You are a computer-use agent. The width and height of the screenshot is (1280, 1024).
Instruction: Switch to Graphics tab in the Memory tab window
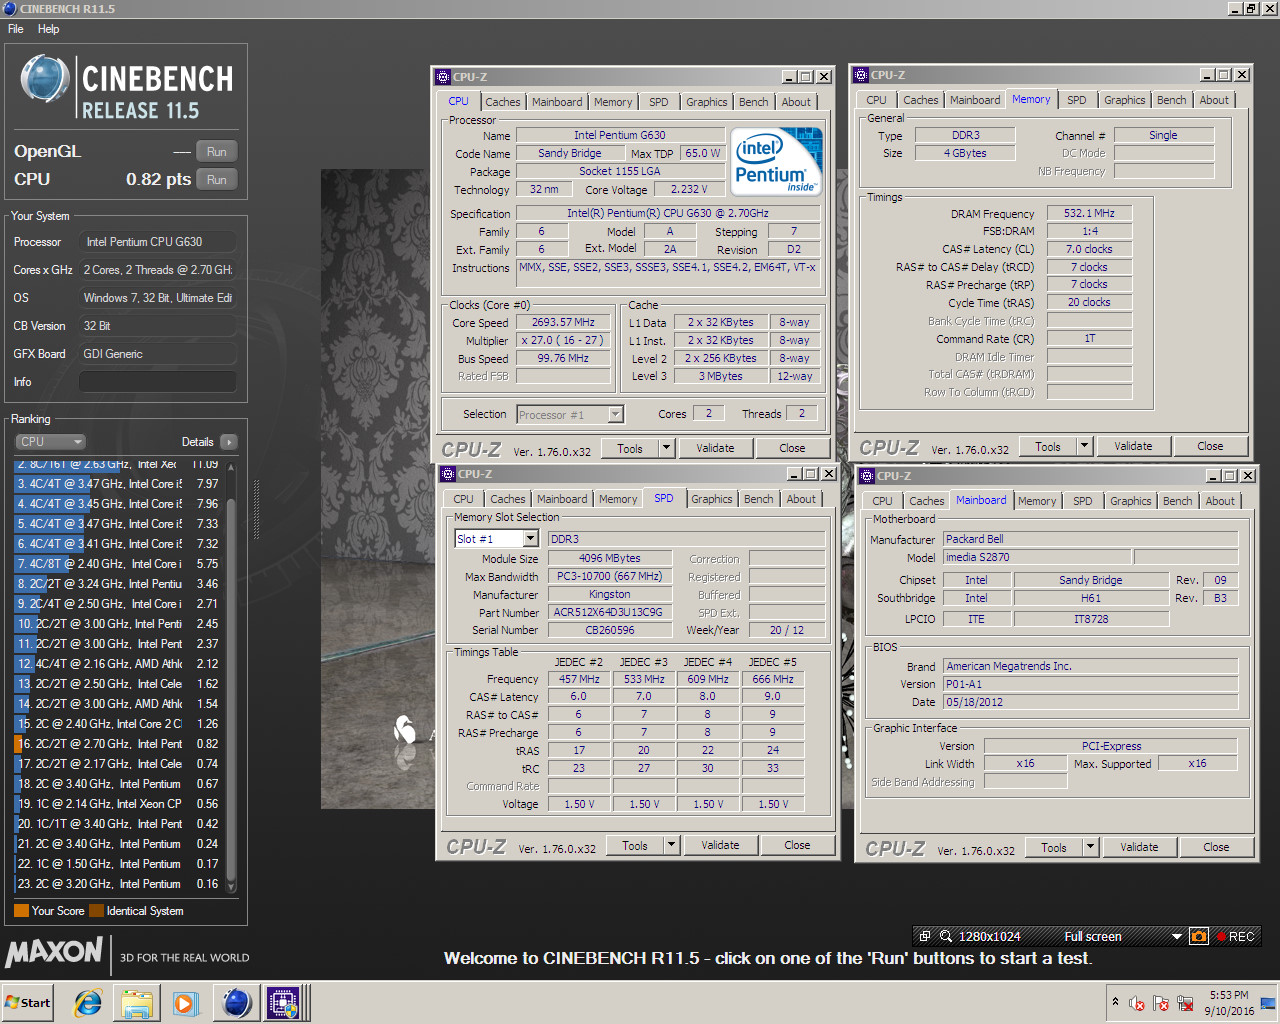pos(1125,100)
